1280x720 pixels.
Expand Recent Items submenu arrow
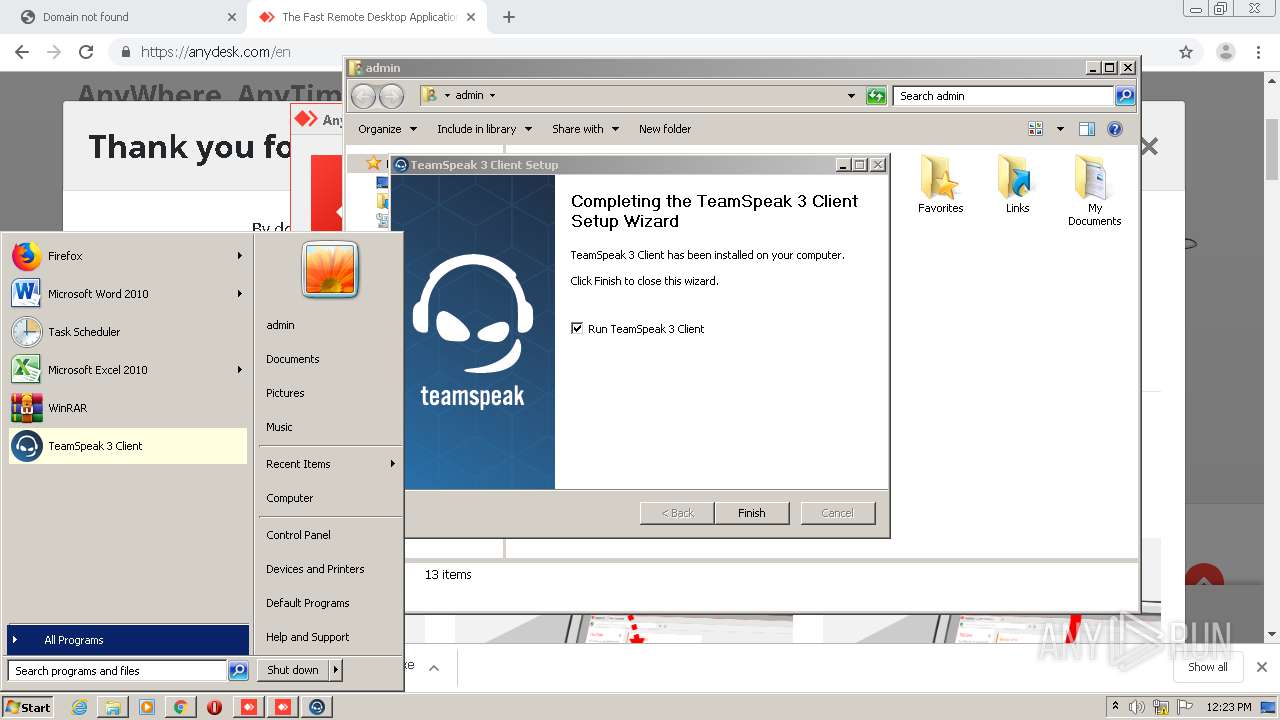point(393,464)
